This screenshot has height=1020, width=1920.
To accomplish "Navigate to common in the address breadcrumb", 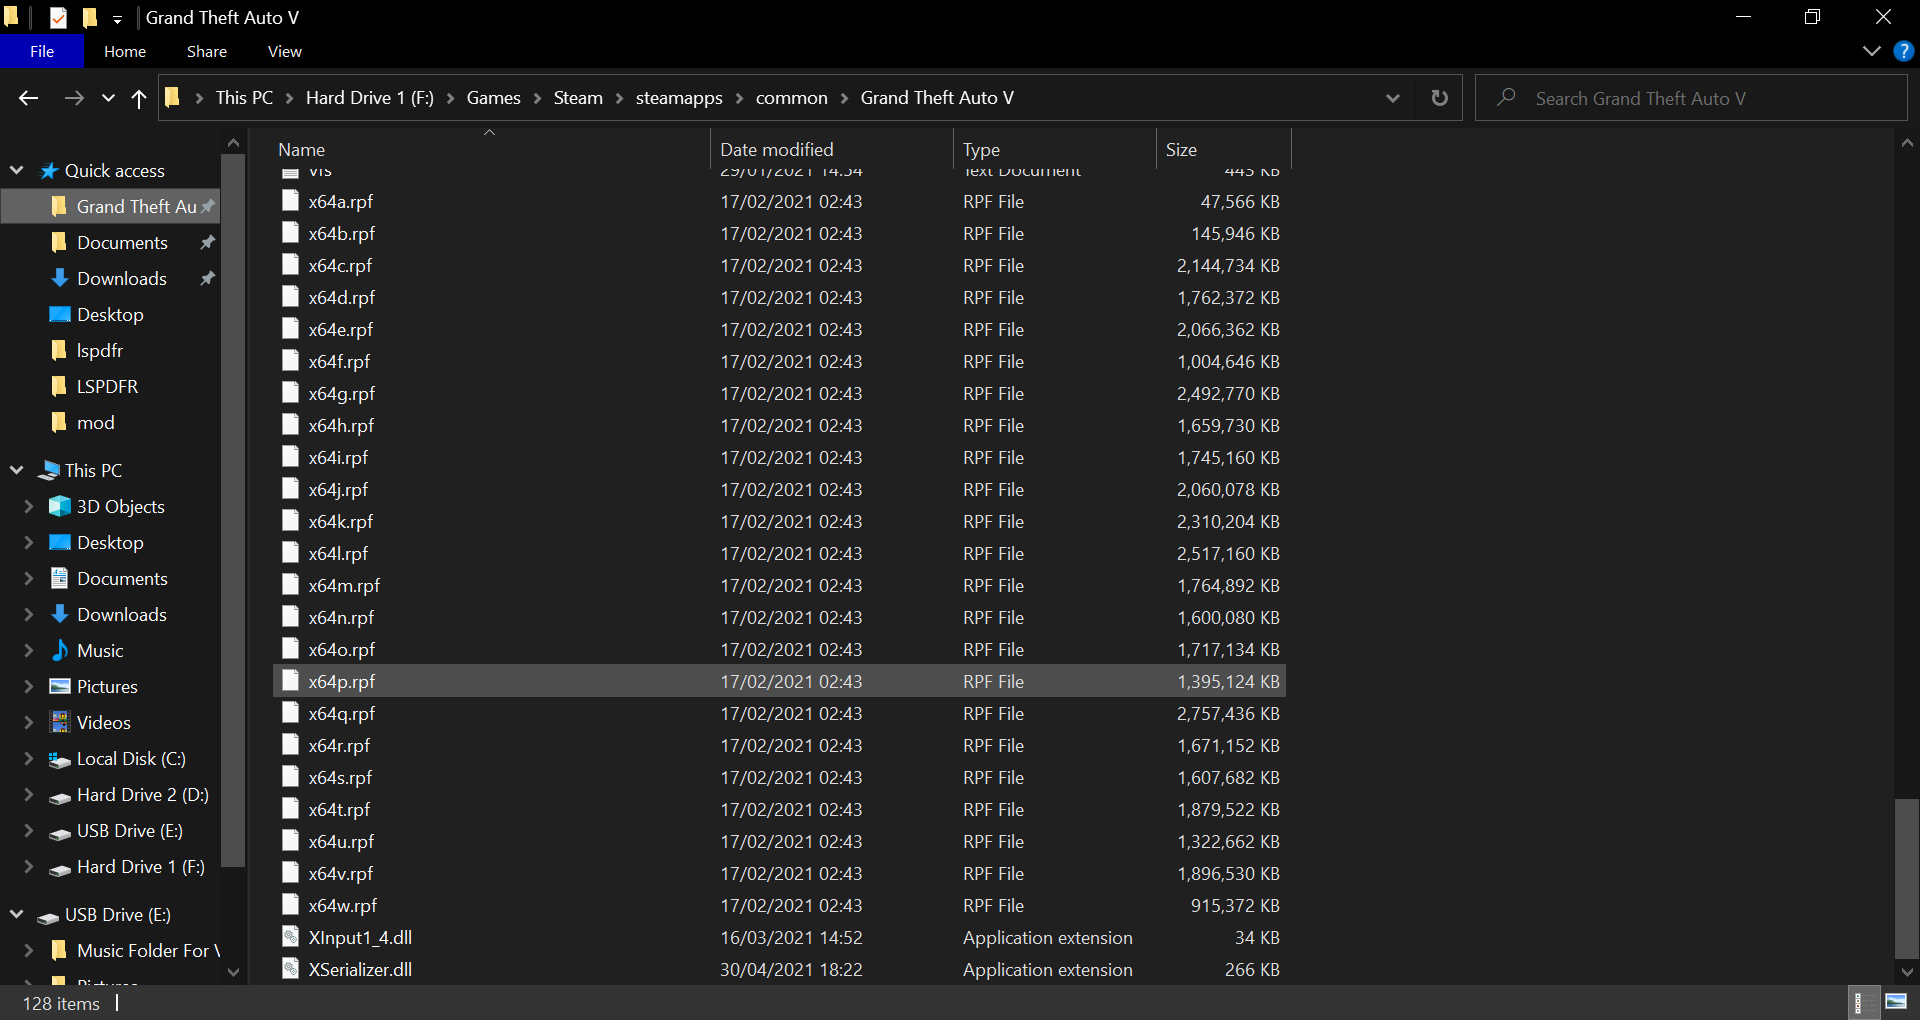I will tap(791, 98).
